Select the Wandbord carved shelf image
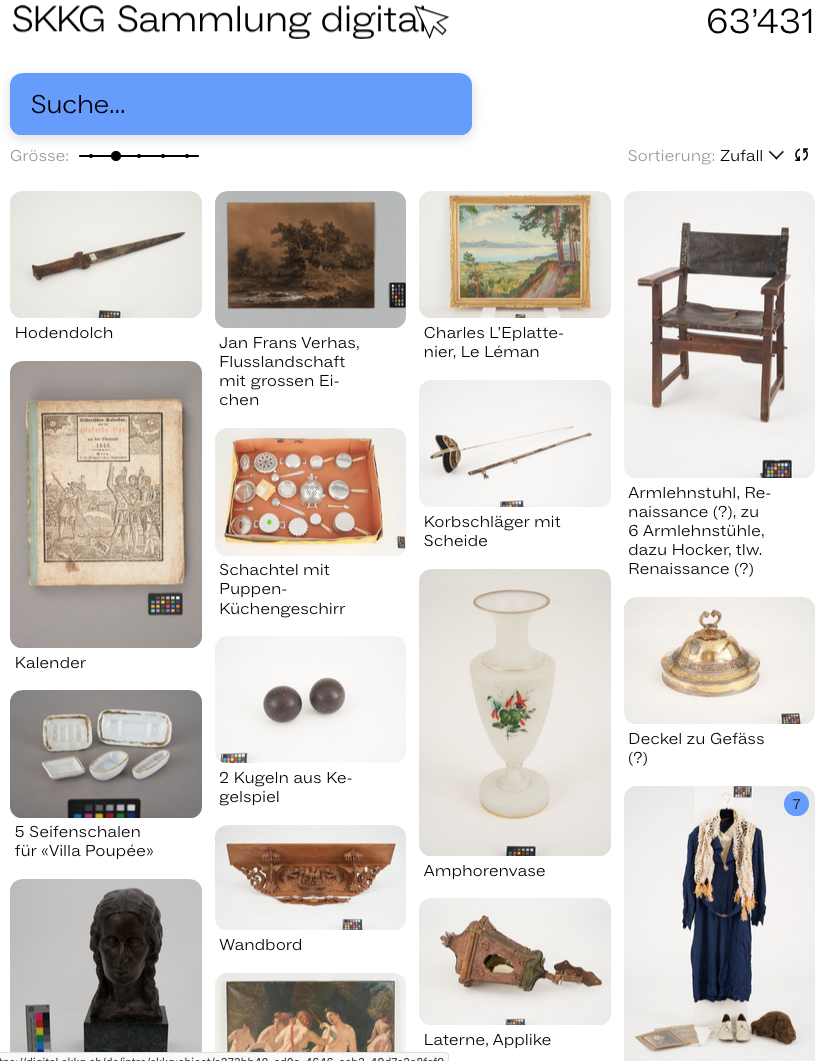 pyautogui.click(x=310, y=877)
